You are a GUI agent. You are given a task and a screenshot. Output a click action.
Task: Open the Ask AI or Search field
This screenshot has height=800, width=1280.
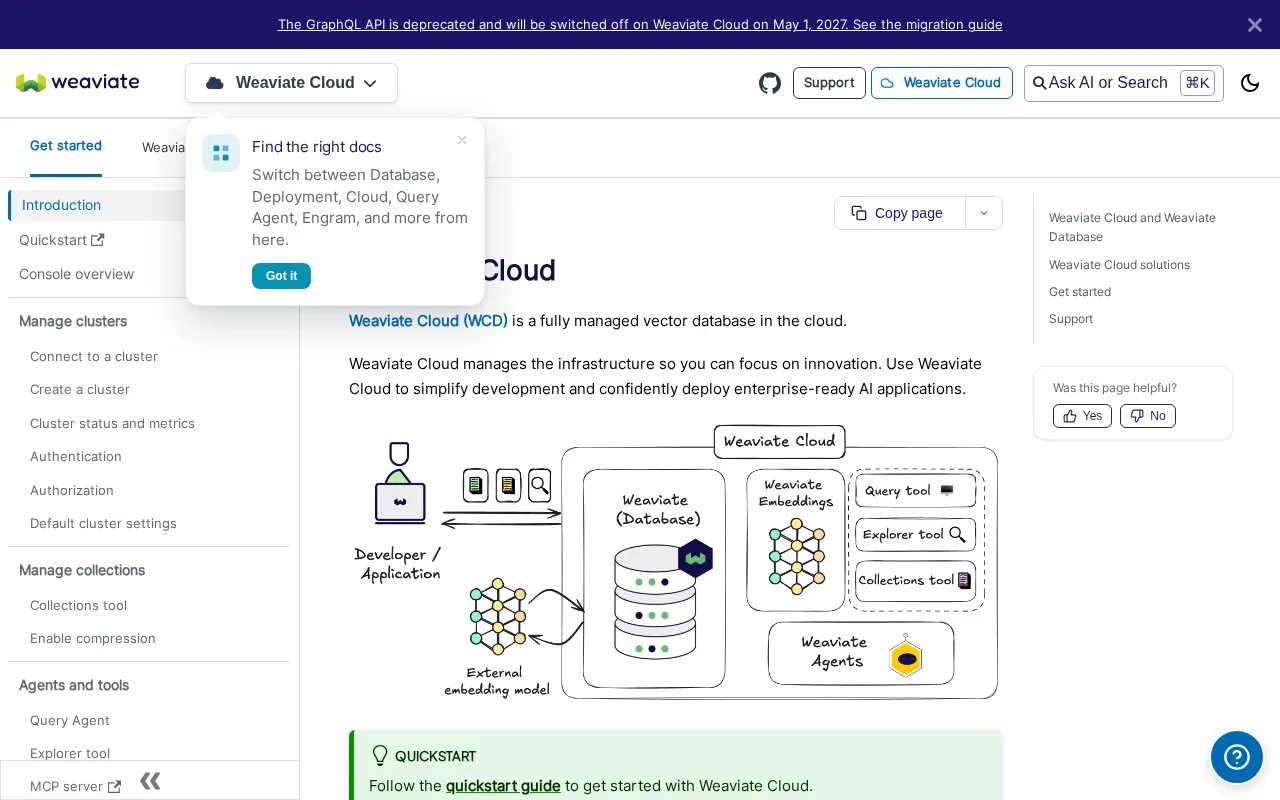pyautogui.click(x=1124, y=83)
